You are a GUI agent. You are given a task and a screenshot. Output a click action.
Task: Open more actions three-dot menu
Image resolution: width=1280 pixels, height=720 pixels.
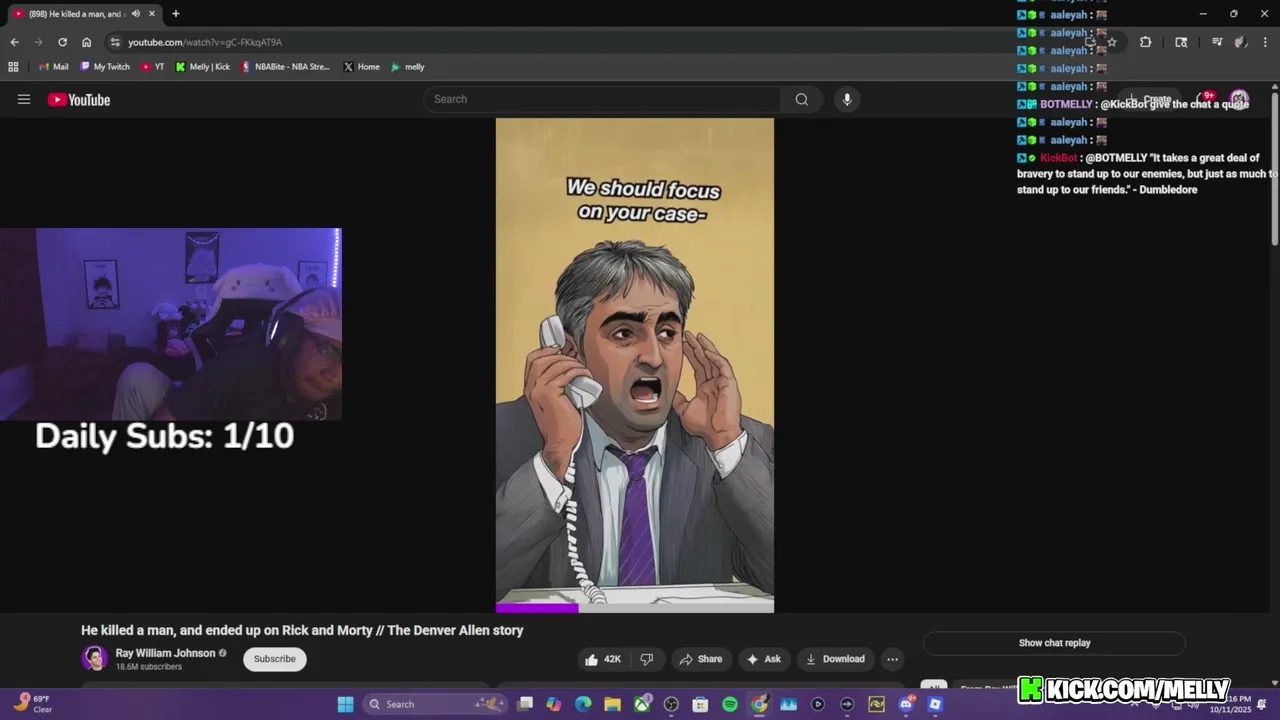(x=892, y=659)
